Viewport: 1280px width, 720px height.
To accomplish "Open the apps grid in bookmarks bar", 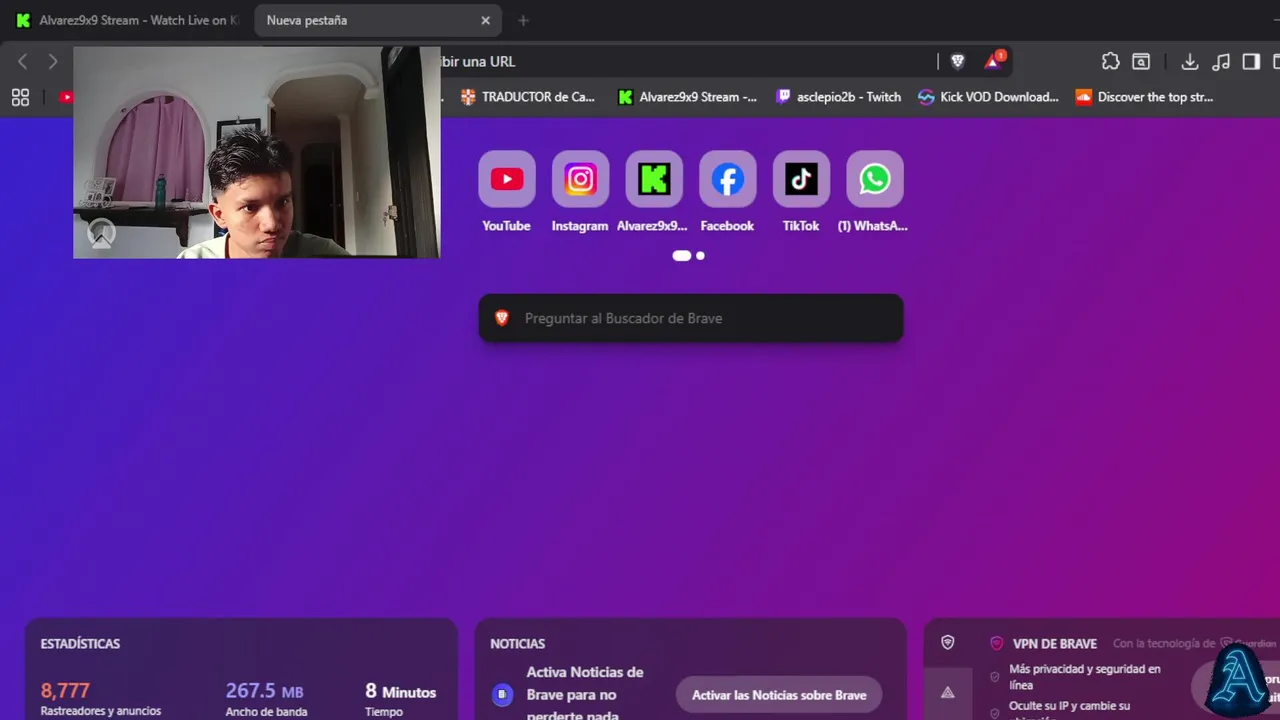I will pos(20,97).
